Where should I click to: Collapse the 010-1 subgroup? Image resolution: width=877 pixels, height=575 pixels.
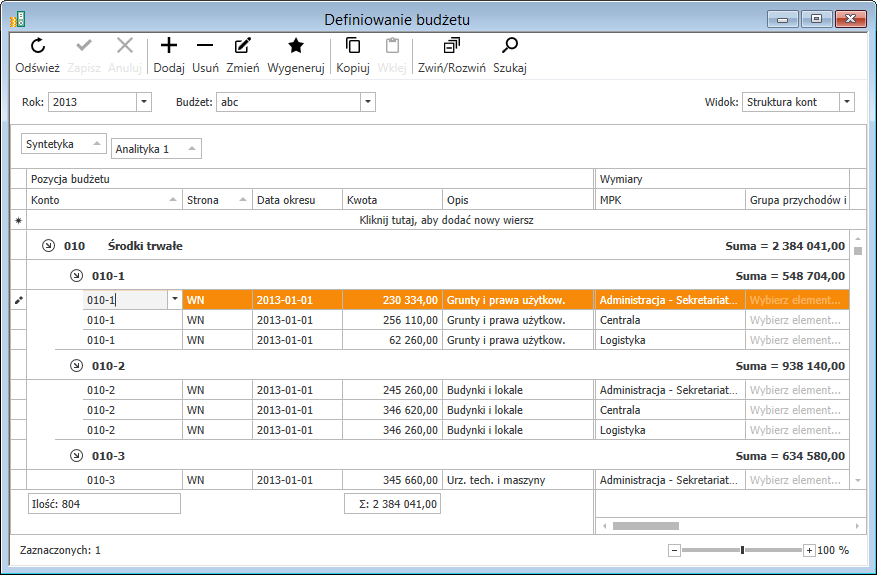pos(77,276)
